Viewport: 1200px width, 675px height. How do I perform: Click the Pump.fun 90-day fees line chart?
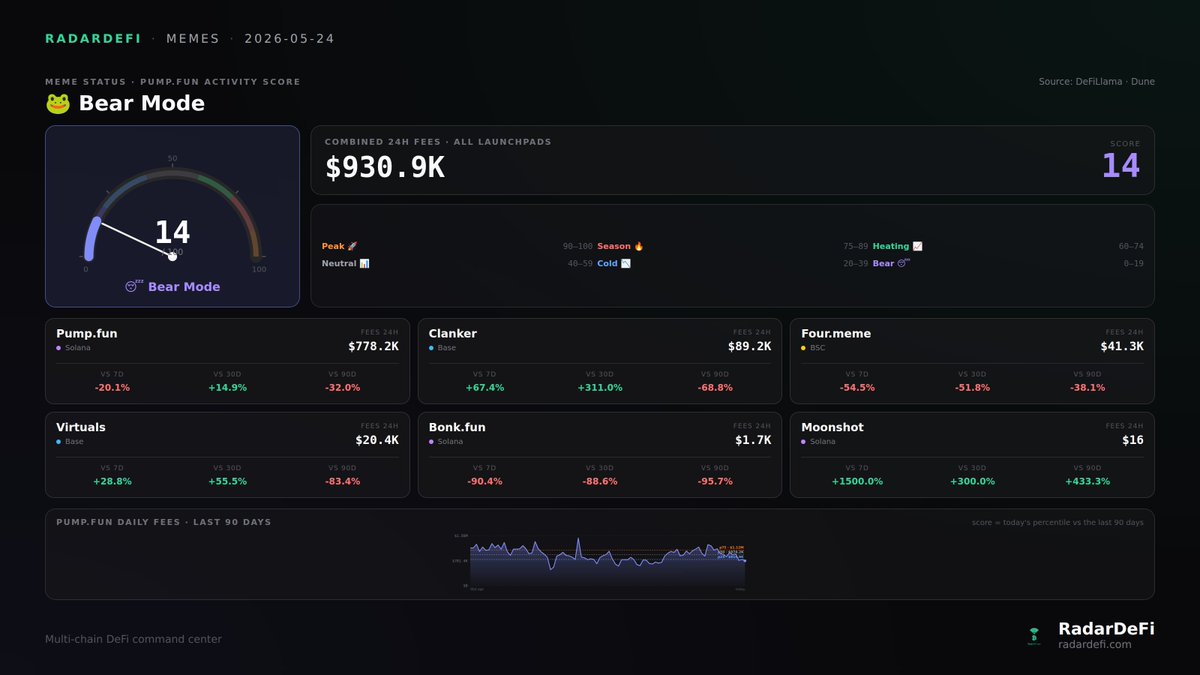[600, 562]
